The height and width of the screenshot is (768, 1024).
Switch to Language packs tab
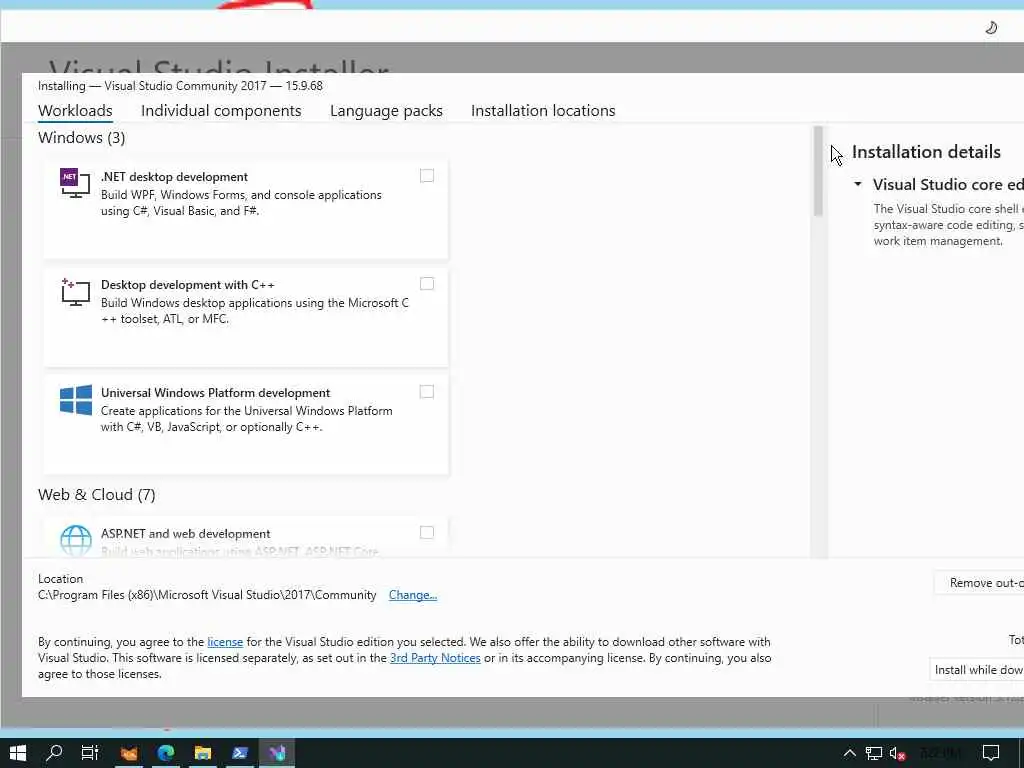(x=386, y=110)
